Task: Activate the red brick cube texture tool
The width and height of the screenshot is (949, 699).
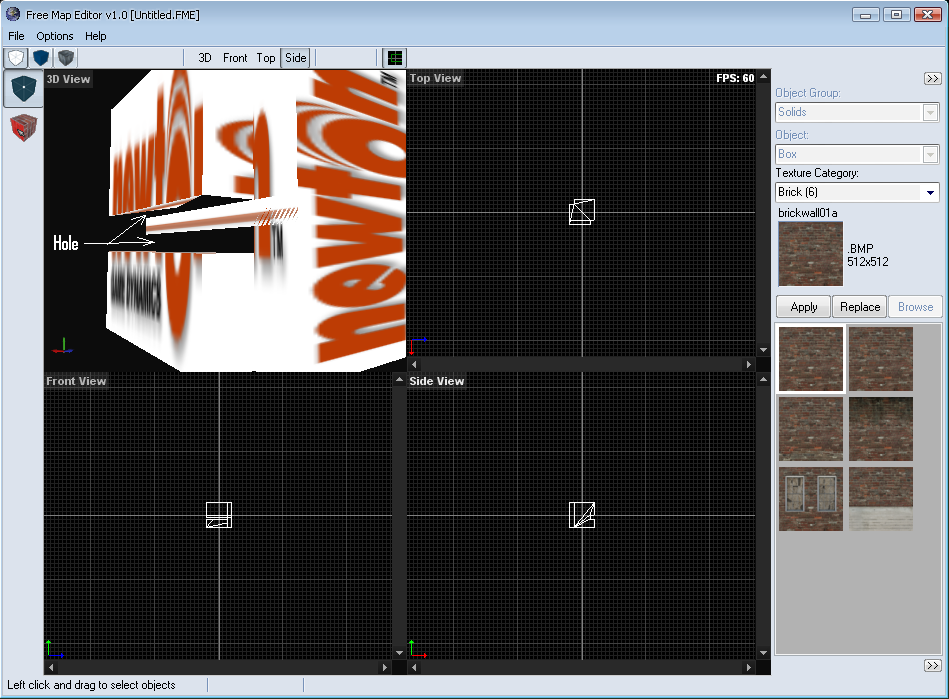Action: tap(24, 128)
